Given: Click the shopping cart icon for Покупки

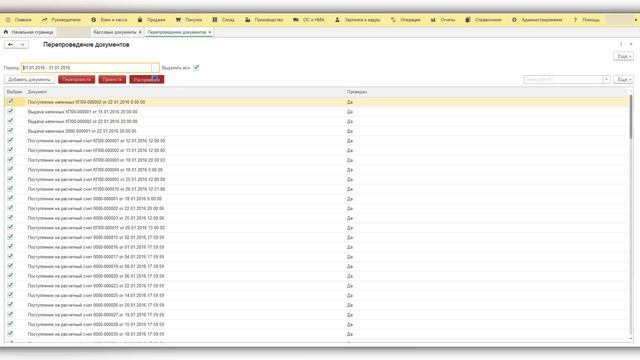Looking at the screenshot, I should pos(178,20).
